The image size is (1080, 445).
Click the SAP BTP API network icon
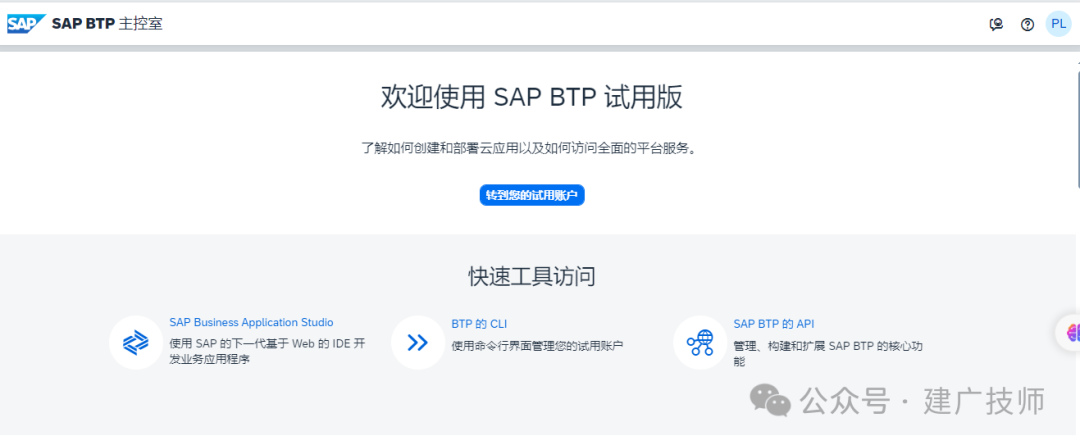[700, 342]
